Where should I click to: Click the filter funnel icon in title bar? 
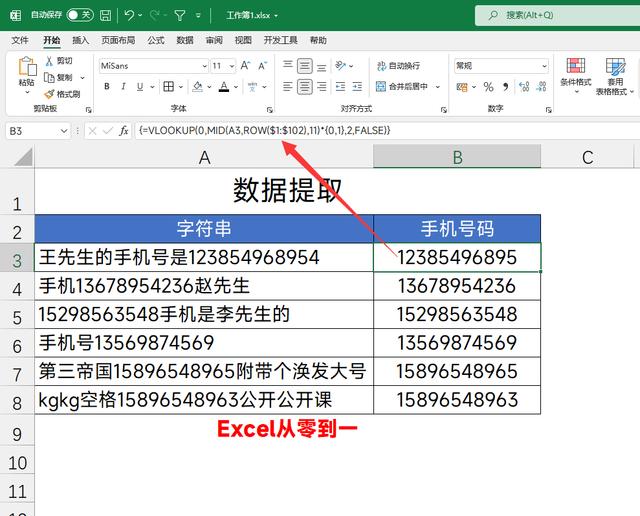[180, 16]
